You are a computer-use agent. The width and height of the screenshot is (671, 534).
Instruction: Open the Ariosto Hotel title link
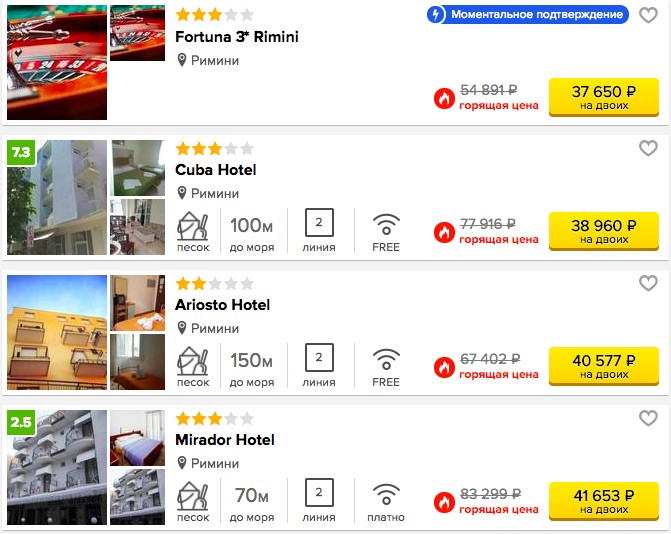223,305
